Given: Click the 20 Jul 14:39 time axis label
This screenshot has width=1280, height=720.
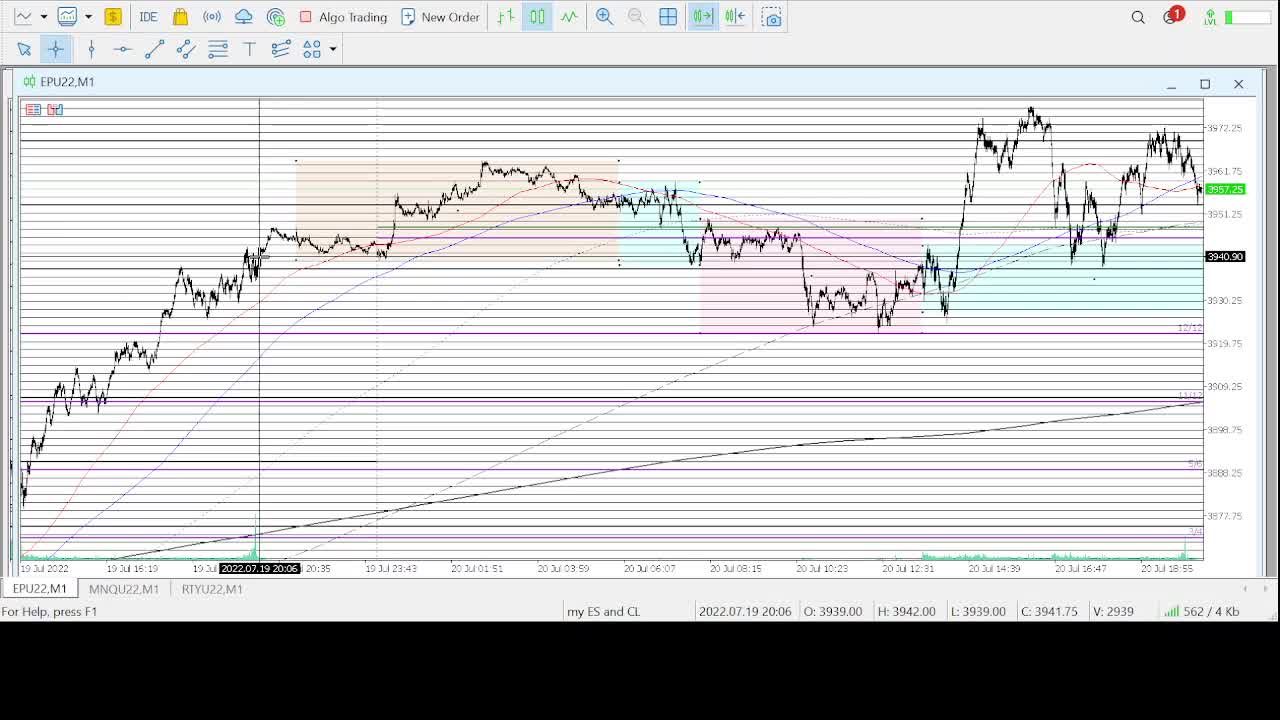Looking at the screenshot, I should point(994,568).
